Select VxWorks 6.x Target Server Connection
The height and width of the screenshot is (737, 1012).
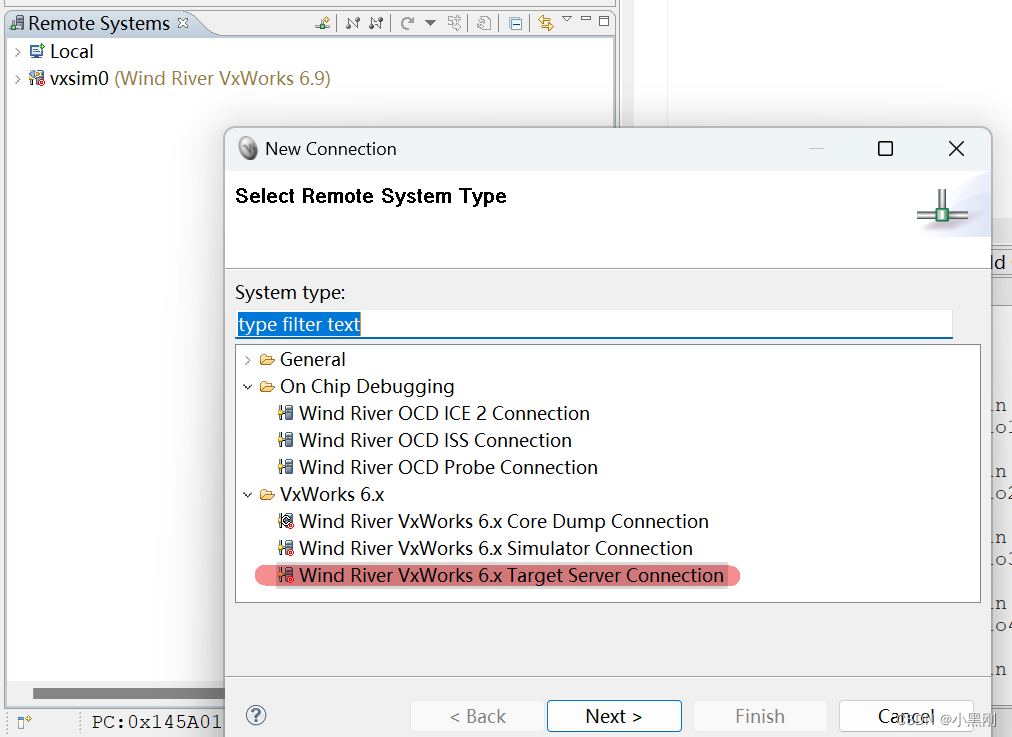[511, 576]
